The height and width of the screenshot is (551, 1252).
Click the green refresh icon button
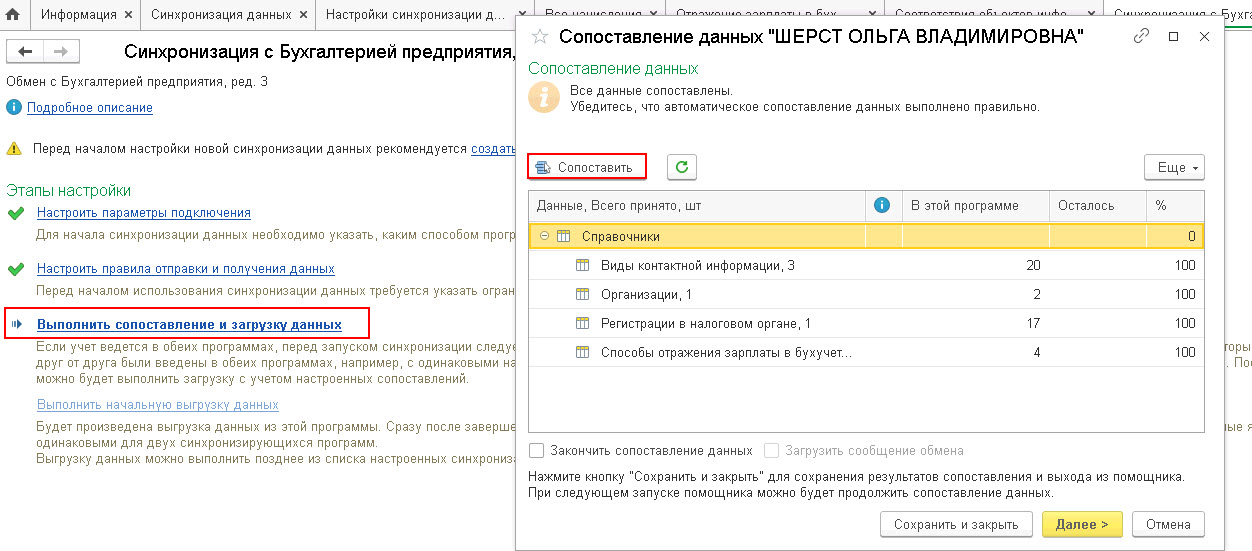pyautogui.click(x=682, y=167)
